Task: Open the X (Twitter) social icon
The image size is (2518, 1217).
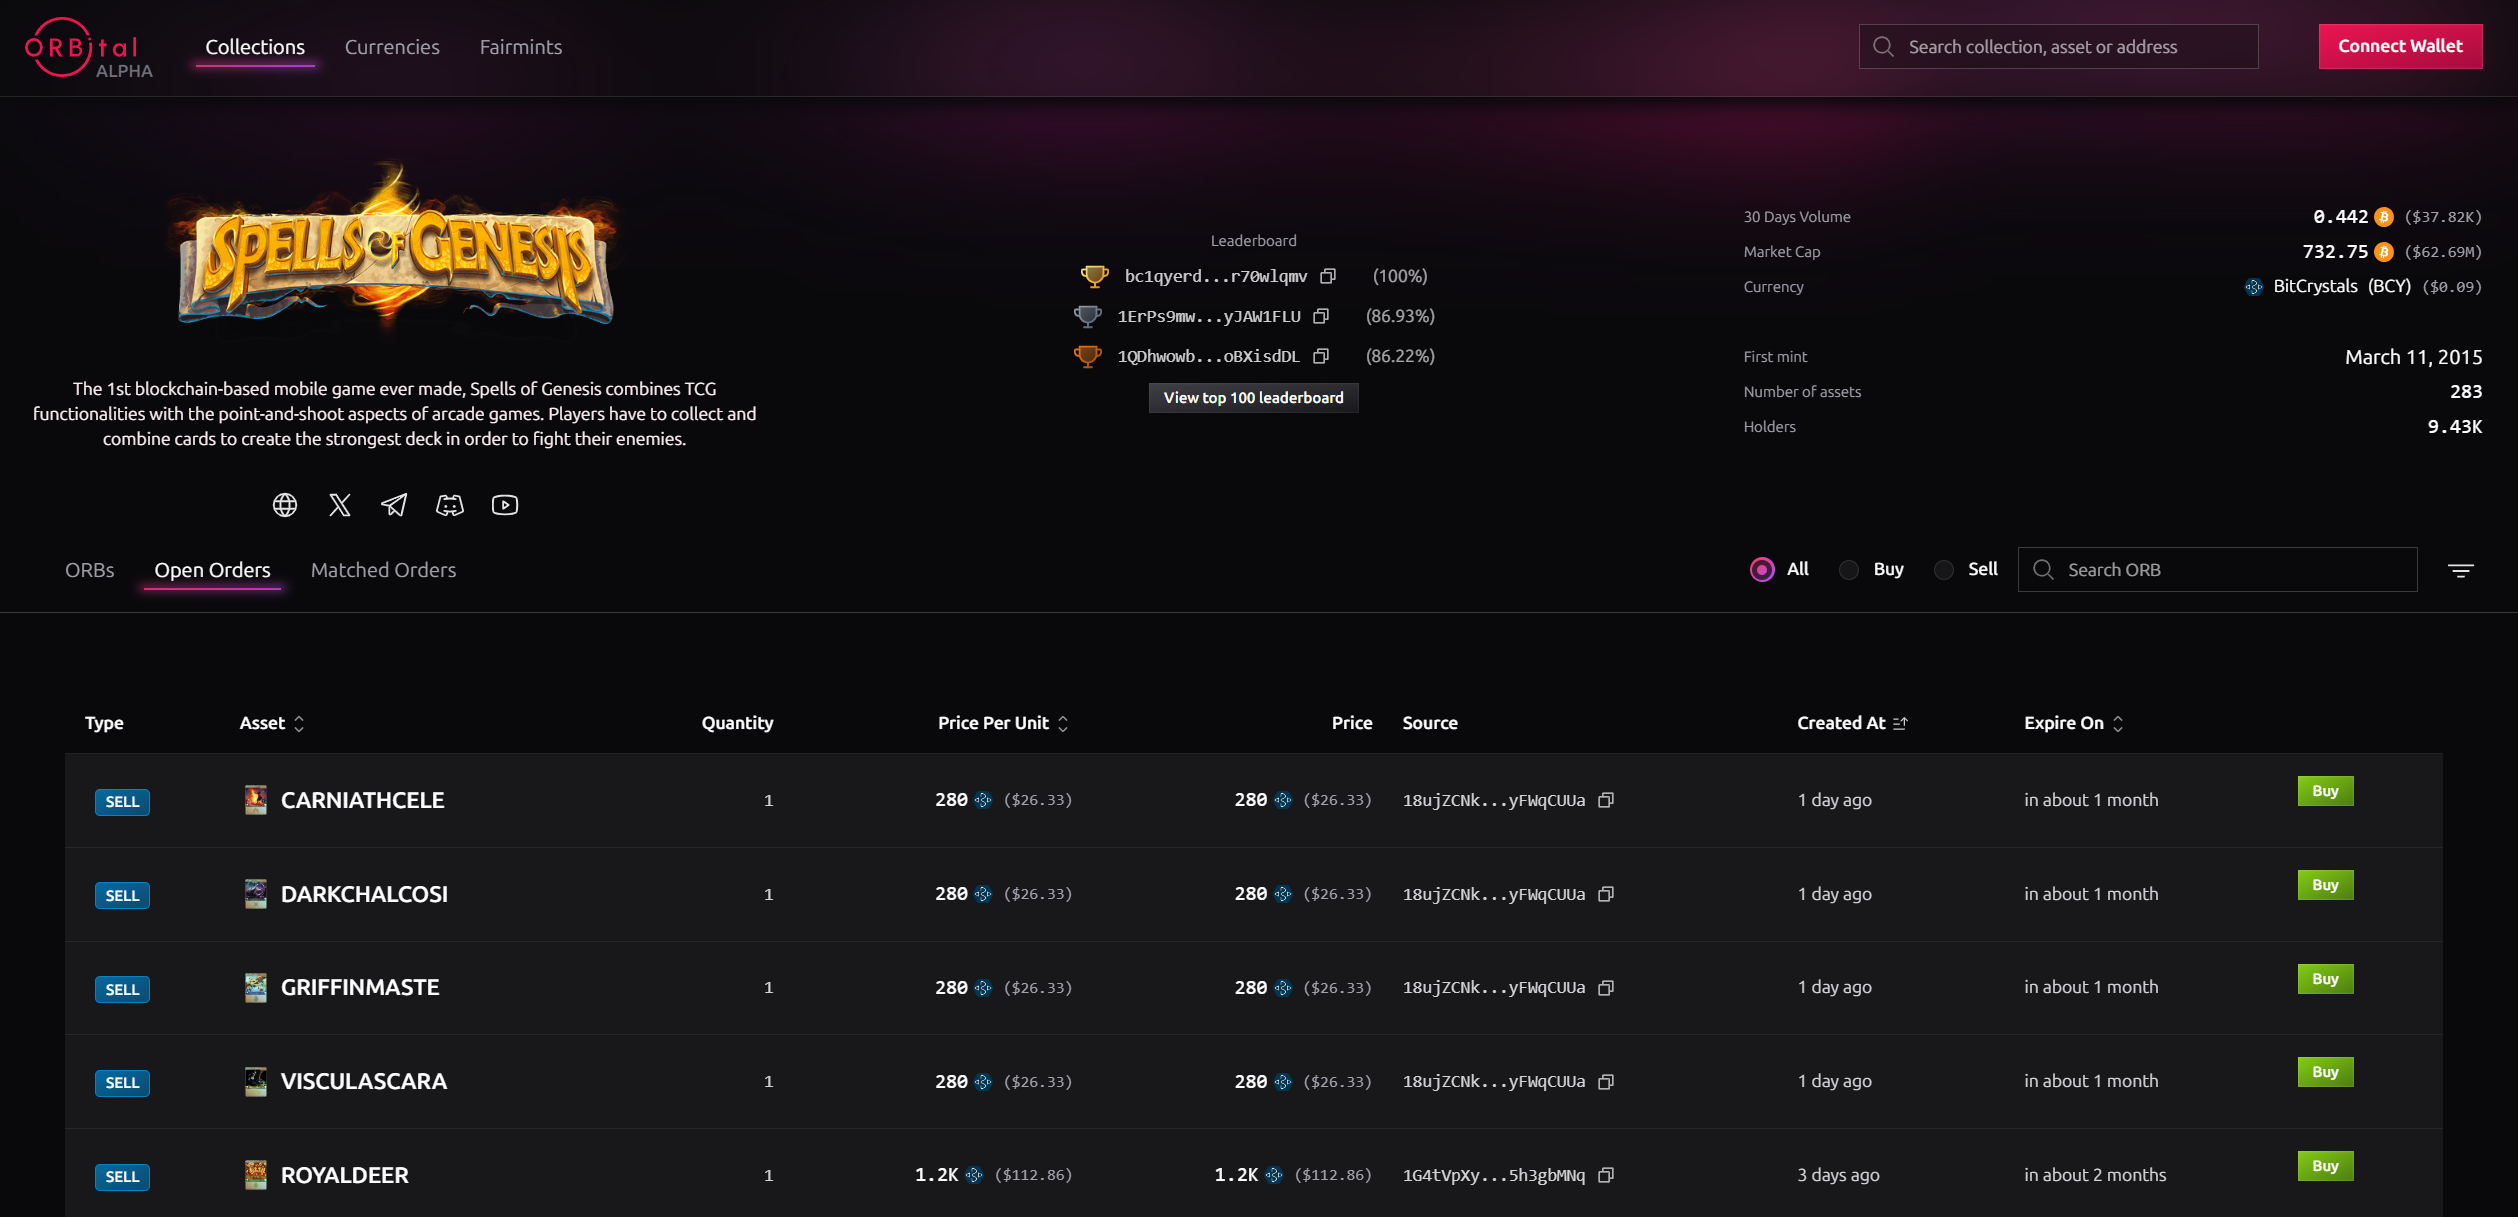Action: click(x=340, y=505)
